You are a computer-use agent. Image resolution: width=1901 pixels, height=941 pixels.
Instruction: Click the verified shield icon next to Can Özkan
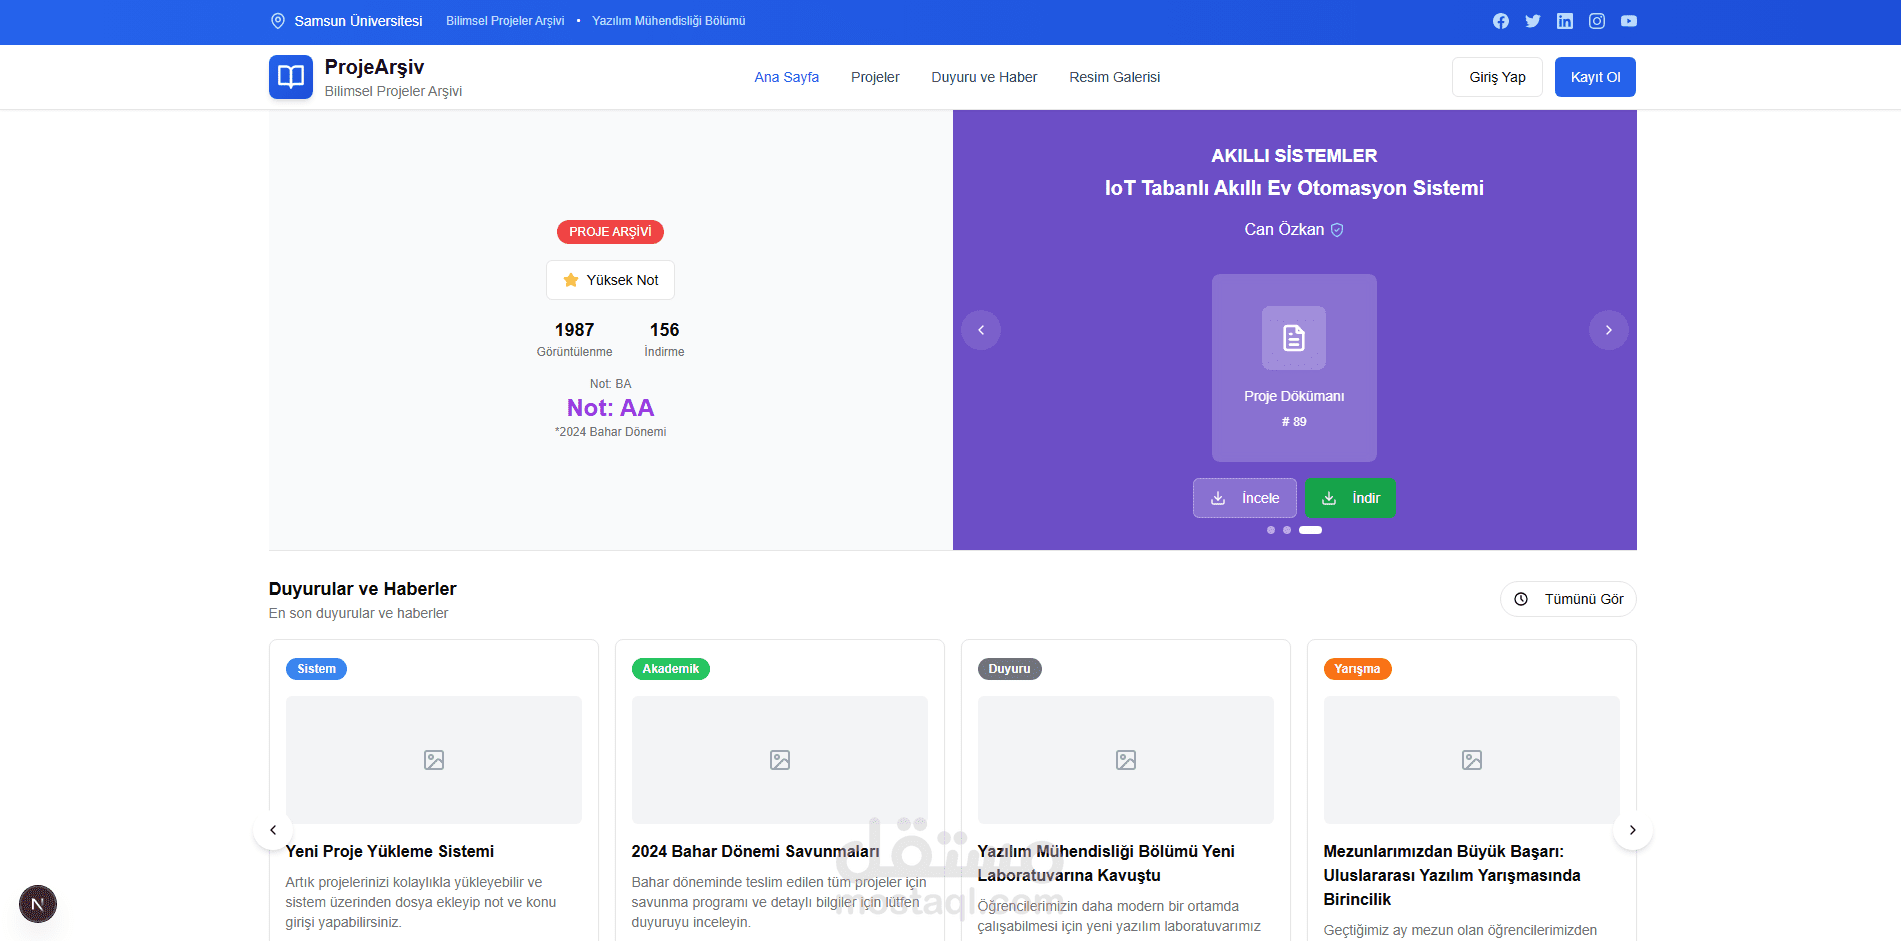click(x=1337, y=230)
